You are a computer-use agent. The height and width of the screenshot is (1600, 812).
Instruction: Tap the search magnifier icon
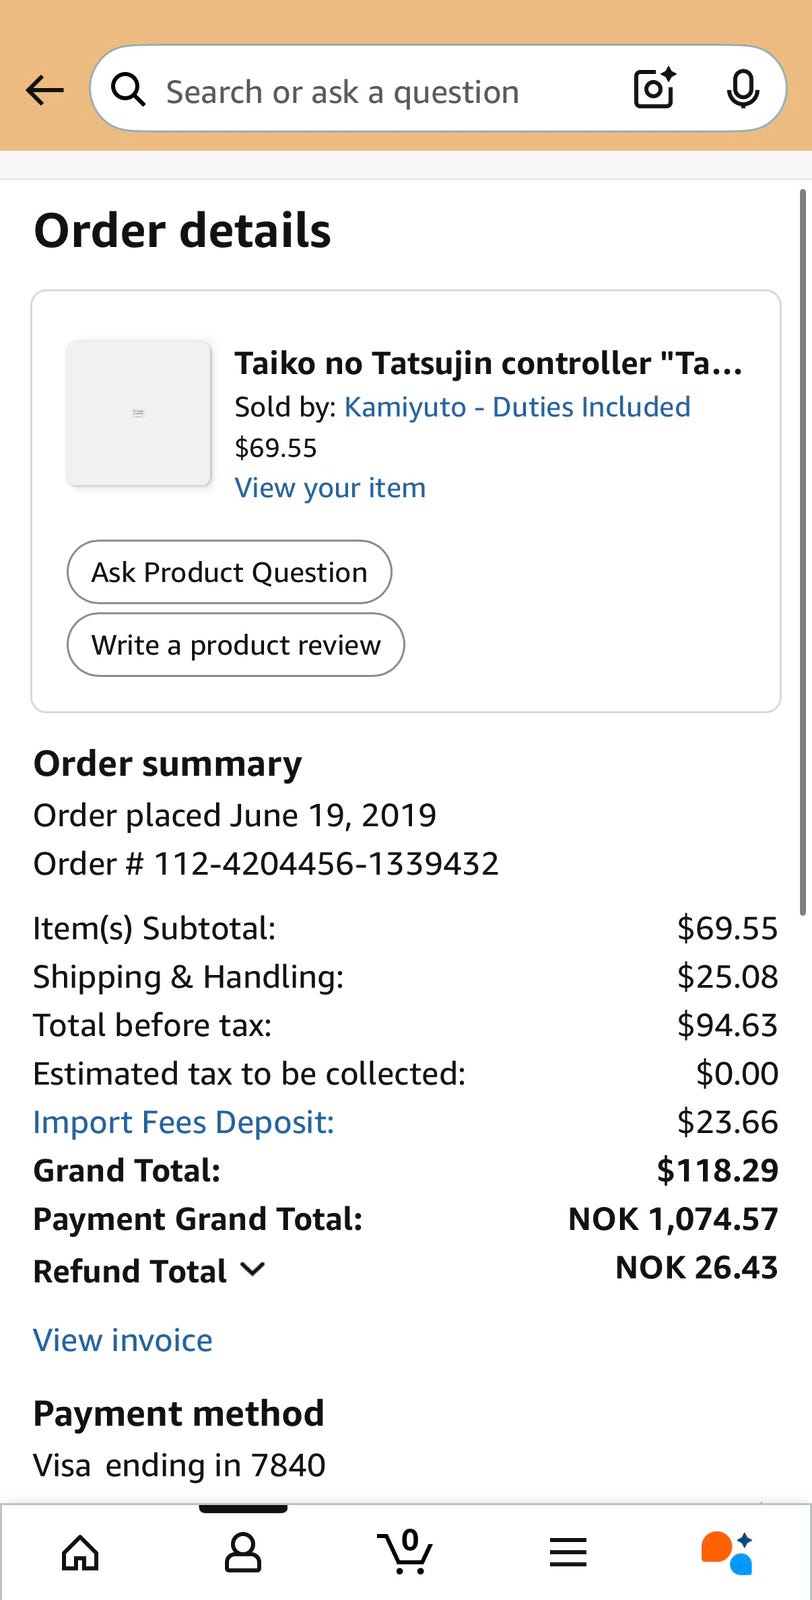pyautogui.click(x=128, y=91)
